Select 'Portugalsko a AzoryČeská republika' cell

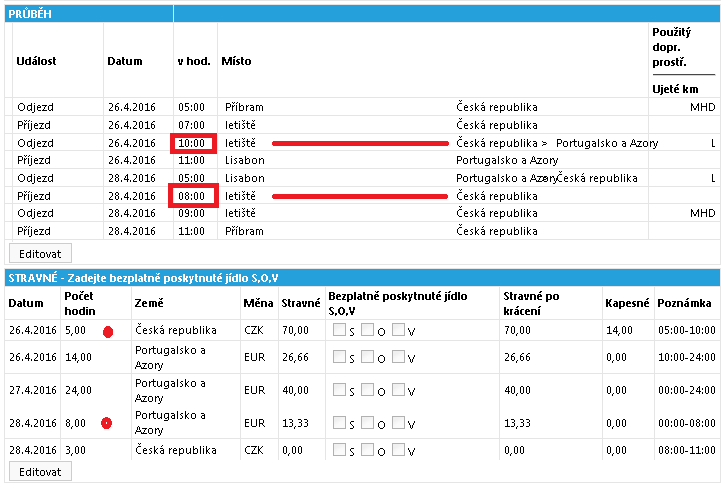point(547,178)
